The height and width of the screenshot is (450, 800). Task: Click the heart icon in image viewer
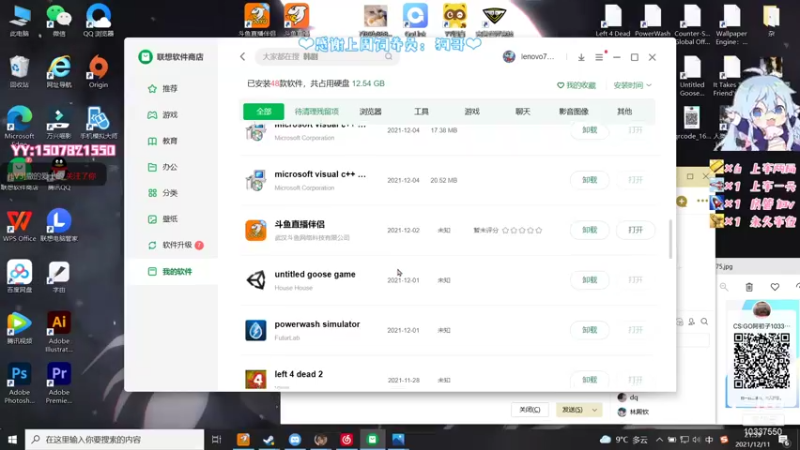[x=774, y=287]
